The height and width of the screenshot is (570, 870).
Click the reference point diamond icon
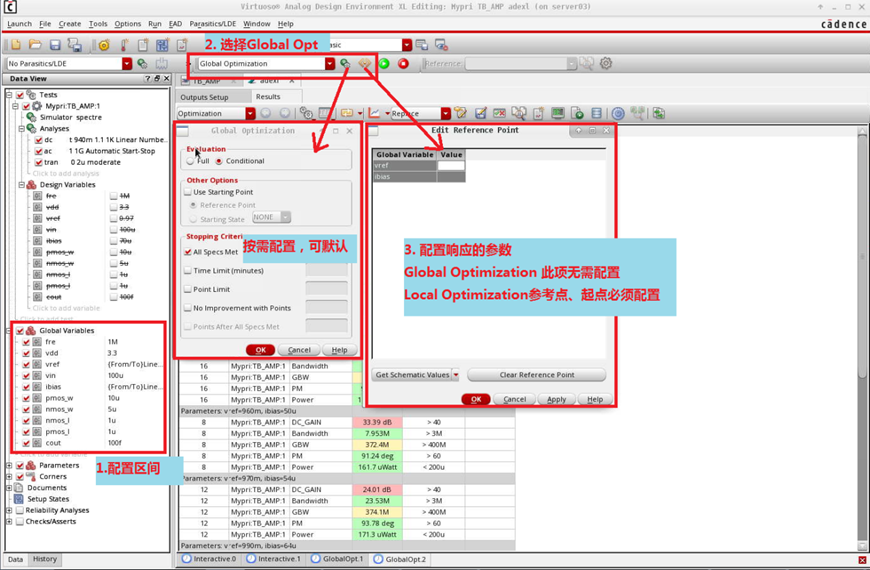(365, 63)
